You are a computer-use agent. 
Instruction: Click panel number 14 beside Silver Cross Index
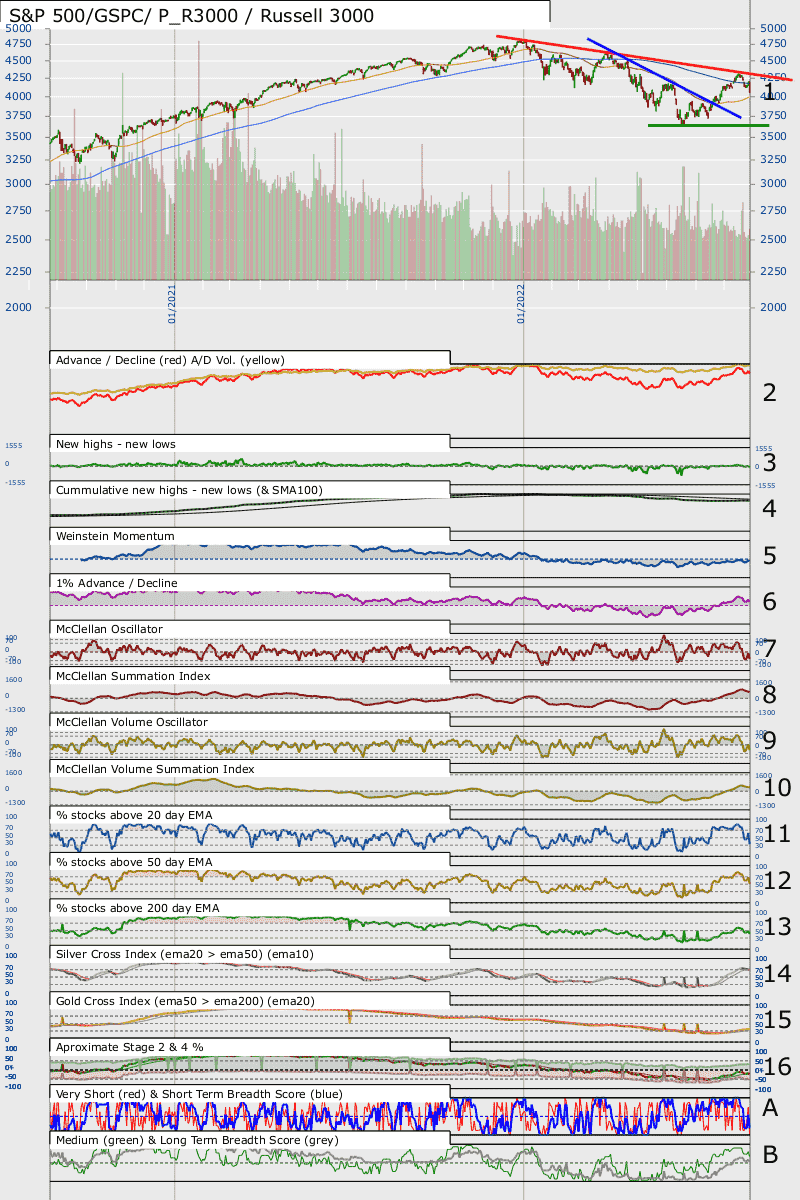[x=777, y=973]
